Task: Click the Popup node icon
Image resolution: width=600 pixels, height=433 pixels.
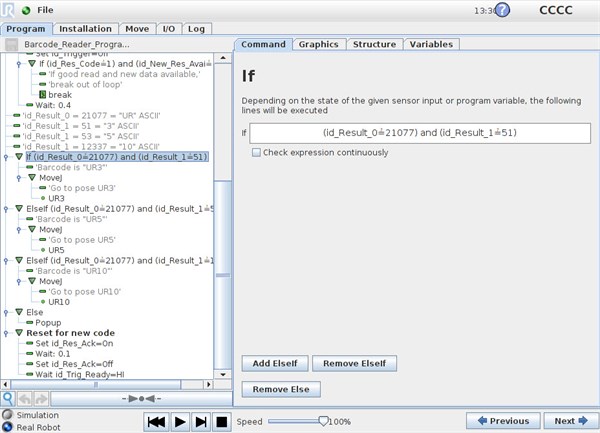Action: click(x=29, y=322)
